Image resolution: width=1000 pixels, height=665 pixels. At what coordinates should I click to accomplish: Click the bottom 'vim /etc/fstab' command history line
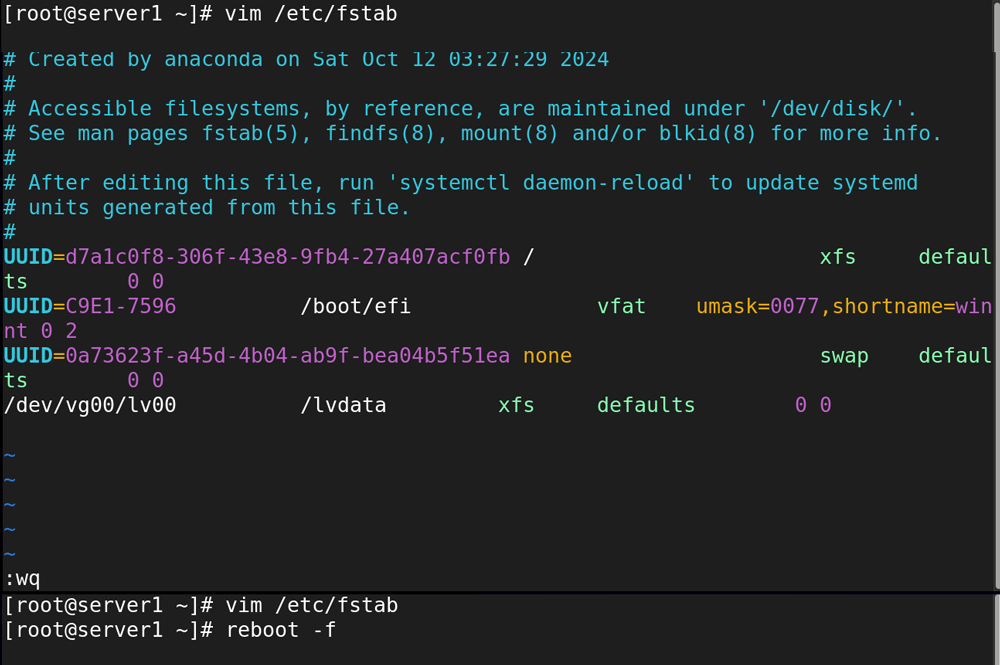311,605
